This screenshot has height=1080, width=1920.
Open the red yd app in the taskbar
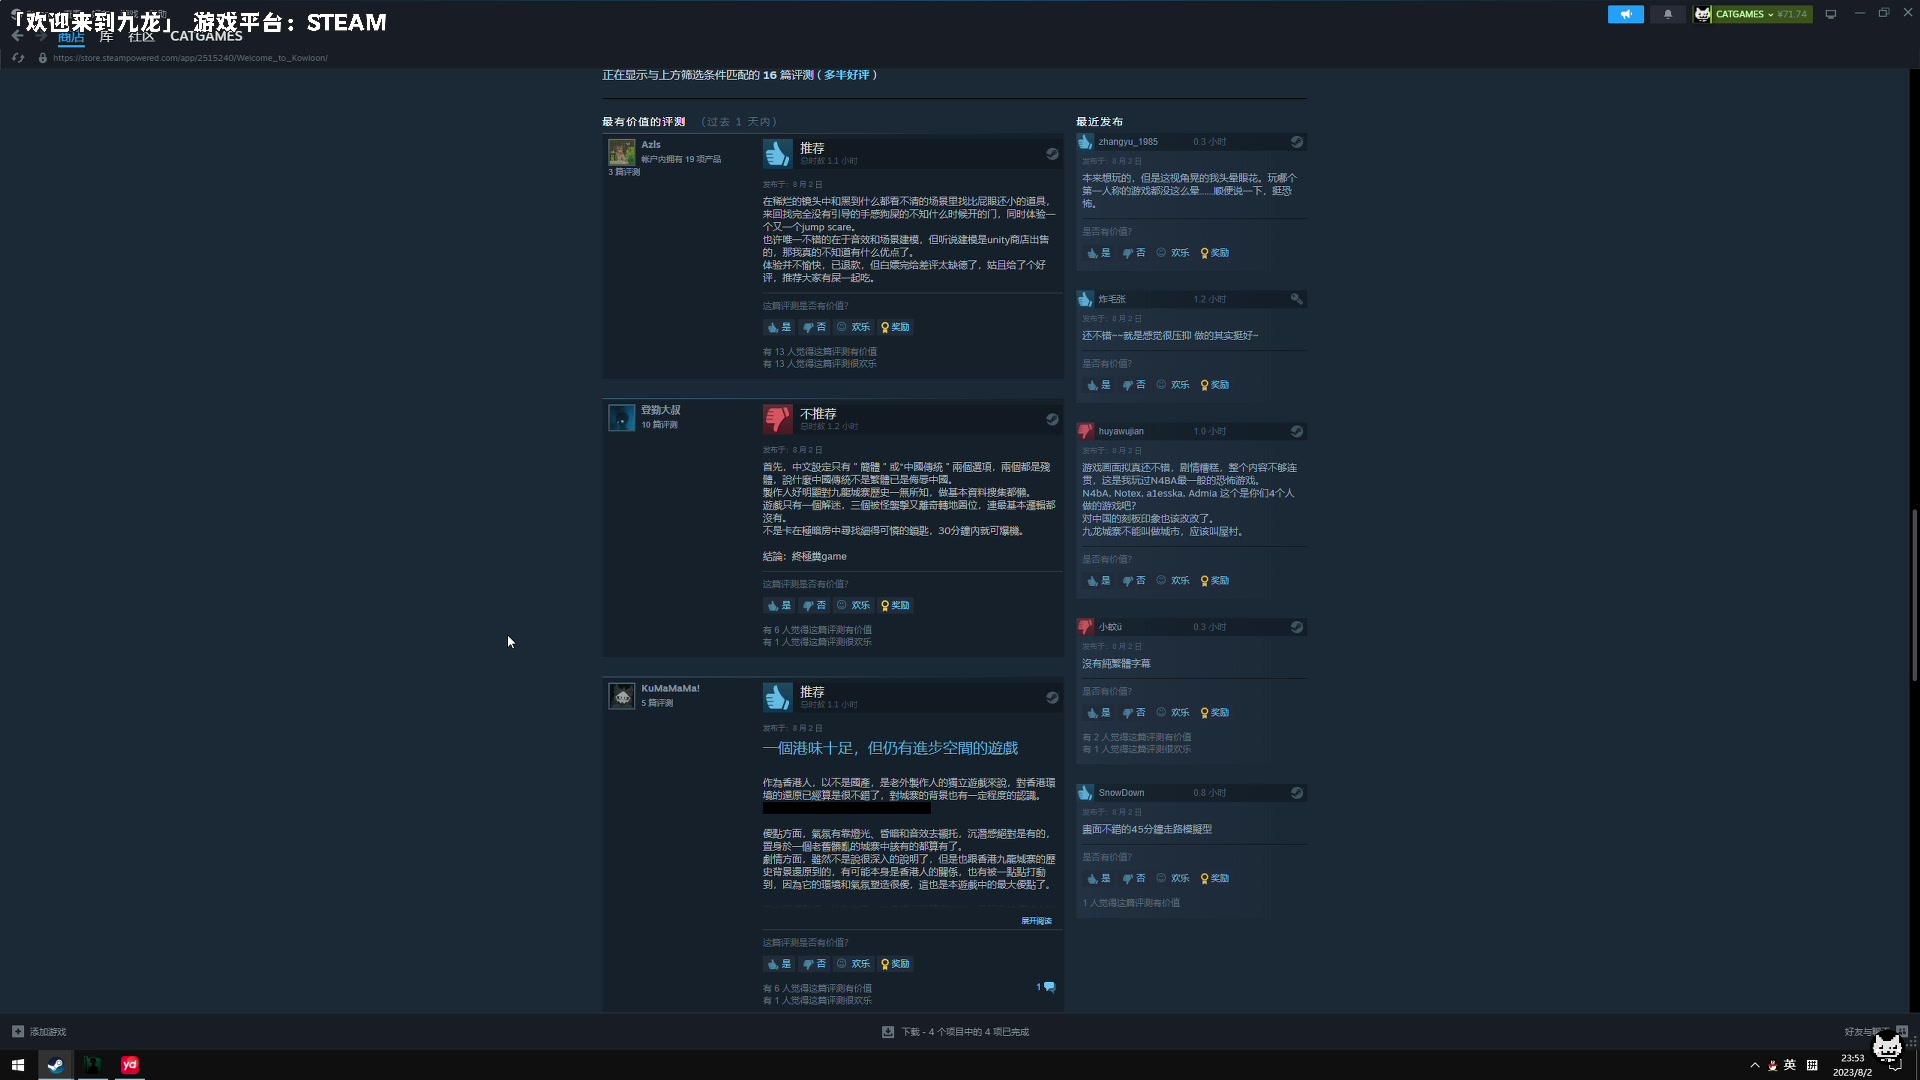pos(130,1065)
